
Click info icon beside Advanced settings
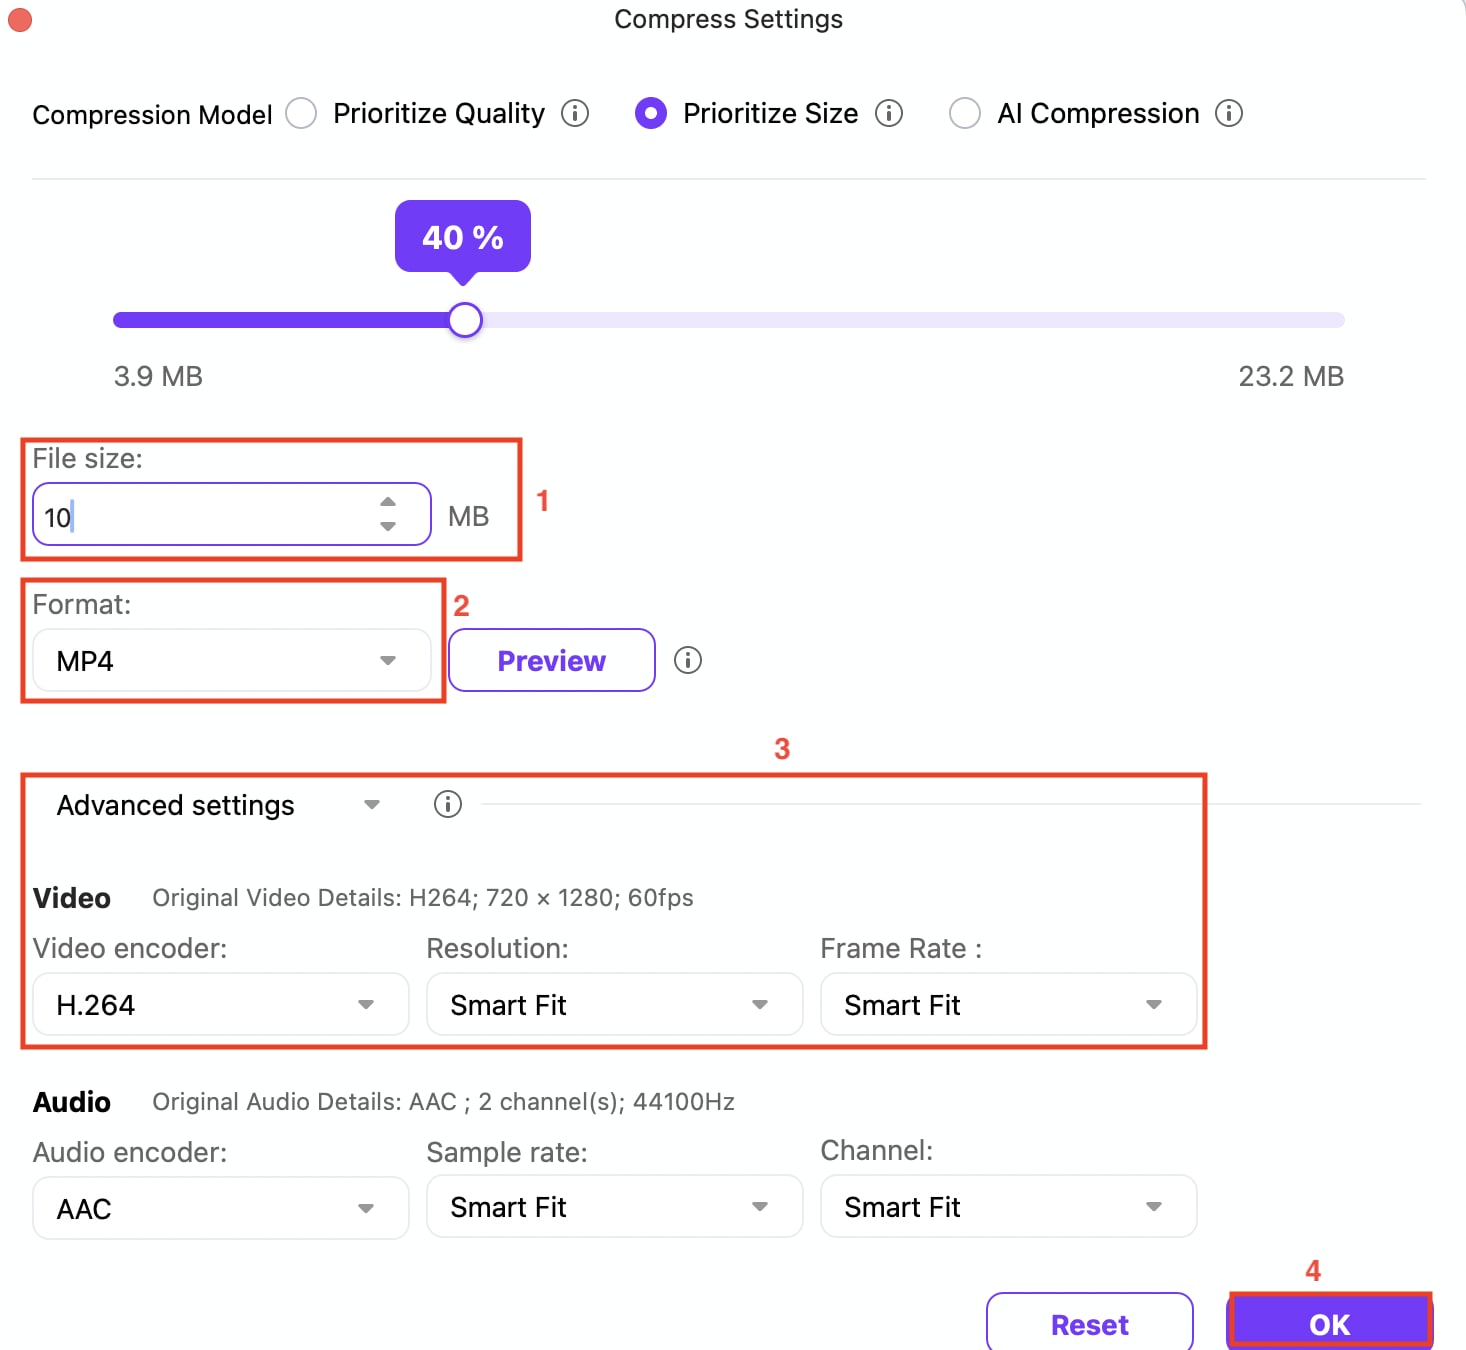(448, 804)
